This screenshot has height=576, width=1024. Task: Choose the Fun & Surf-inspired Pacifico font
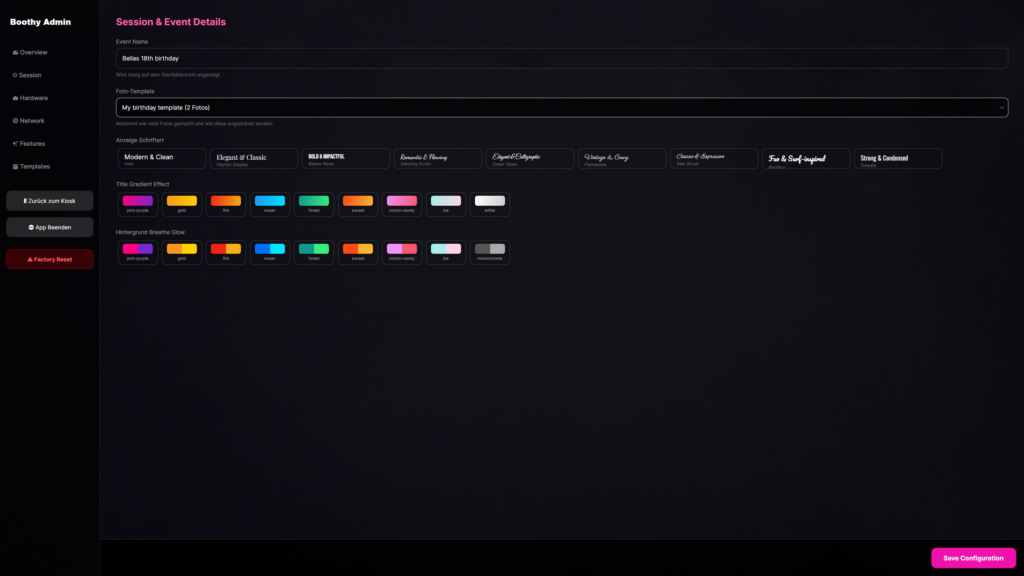tap(806, 158)
